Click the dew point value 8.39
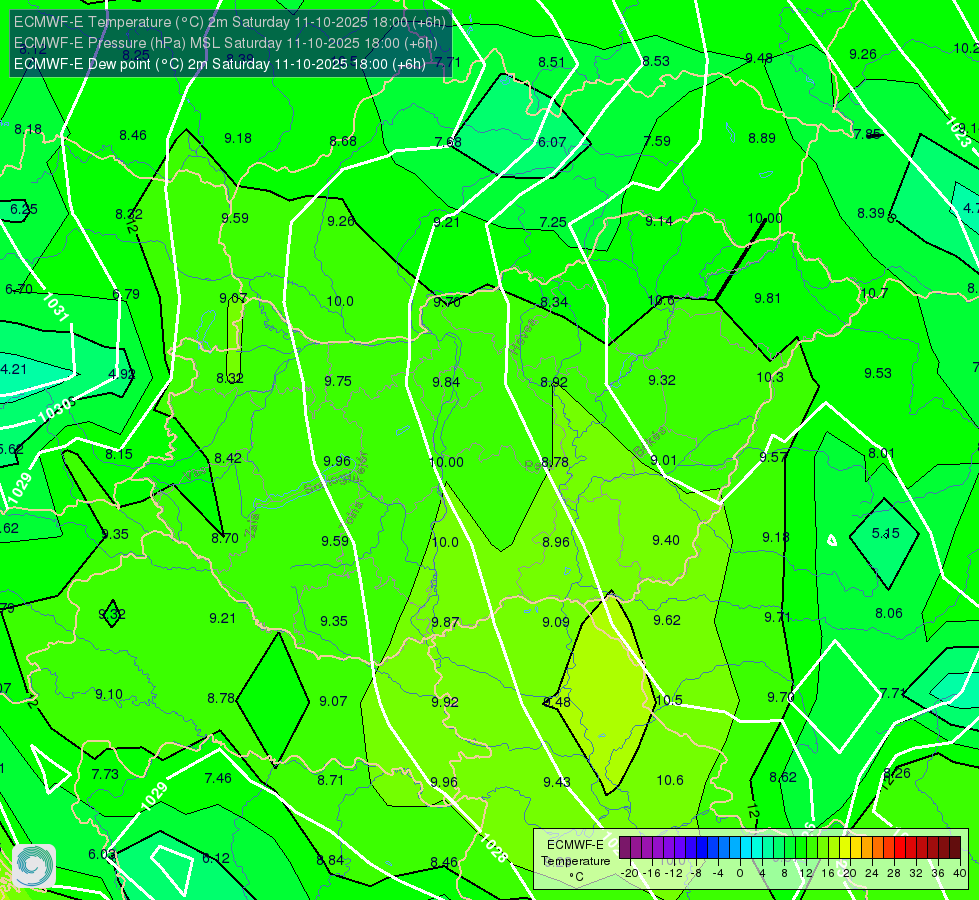 (x=871, y=213)
